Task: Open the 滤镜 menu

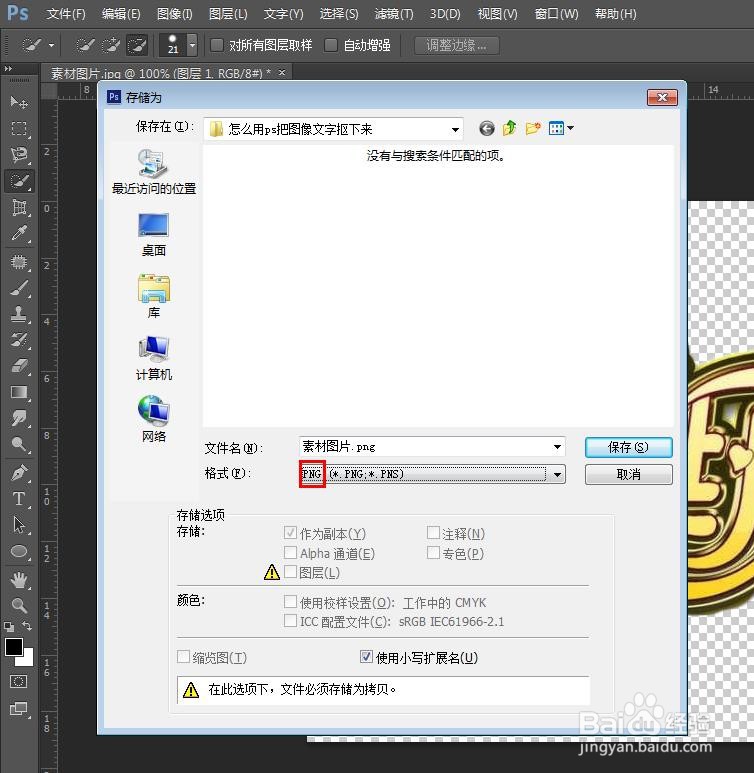Action: tap(394, 14)
